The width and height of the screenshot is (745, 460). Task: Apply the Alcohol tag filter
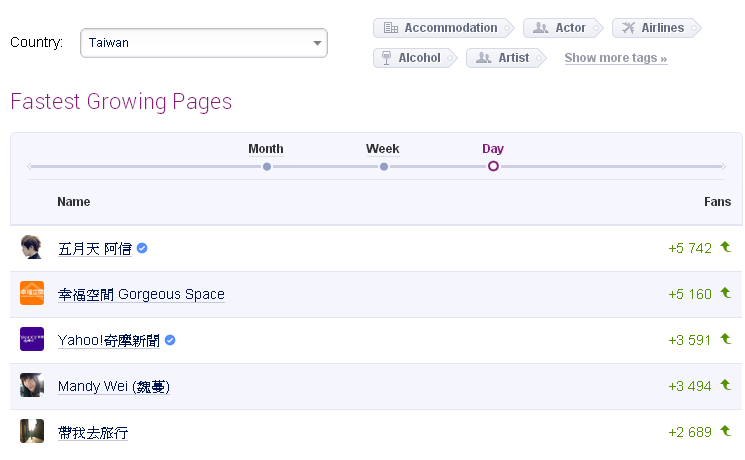(x=411, y=58)
